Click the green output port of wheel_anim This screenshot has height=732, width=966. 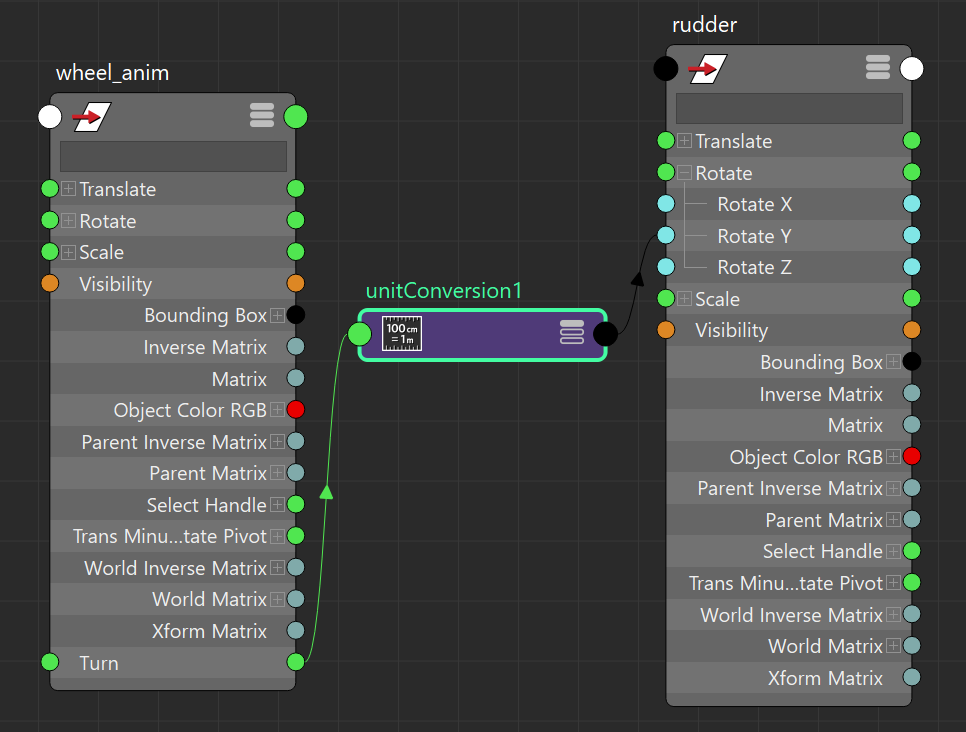click(295, 117)
